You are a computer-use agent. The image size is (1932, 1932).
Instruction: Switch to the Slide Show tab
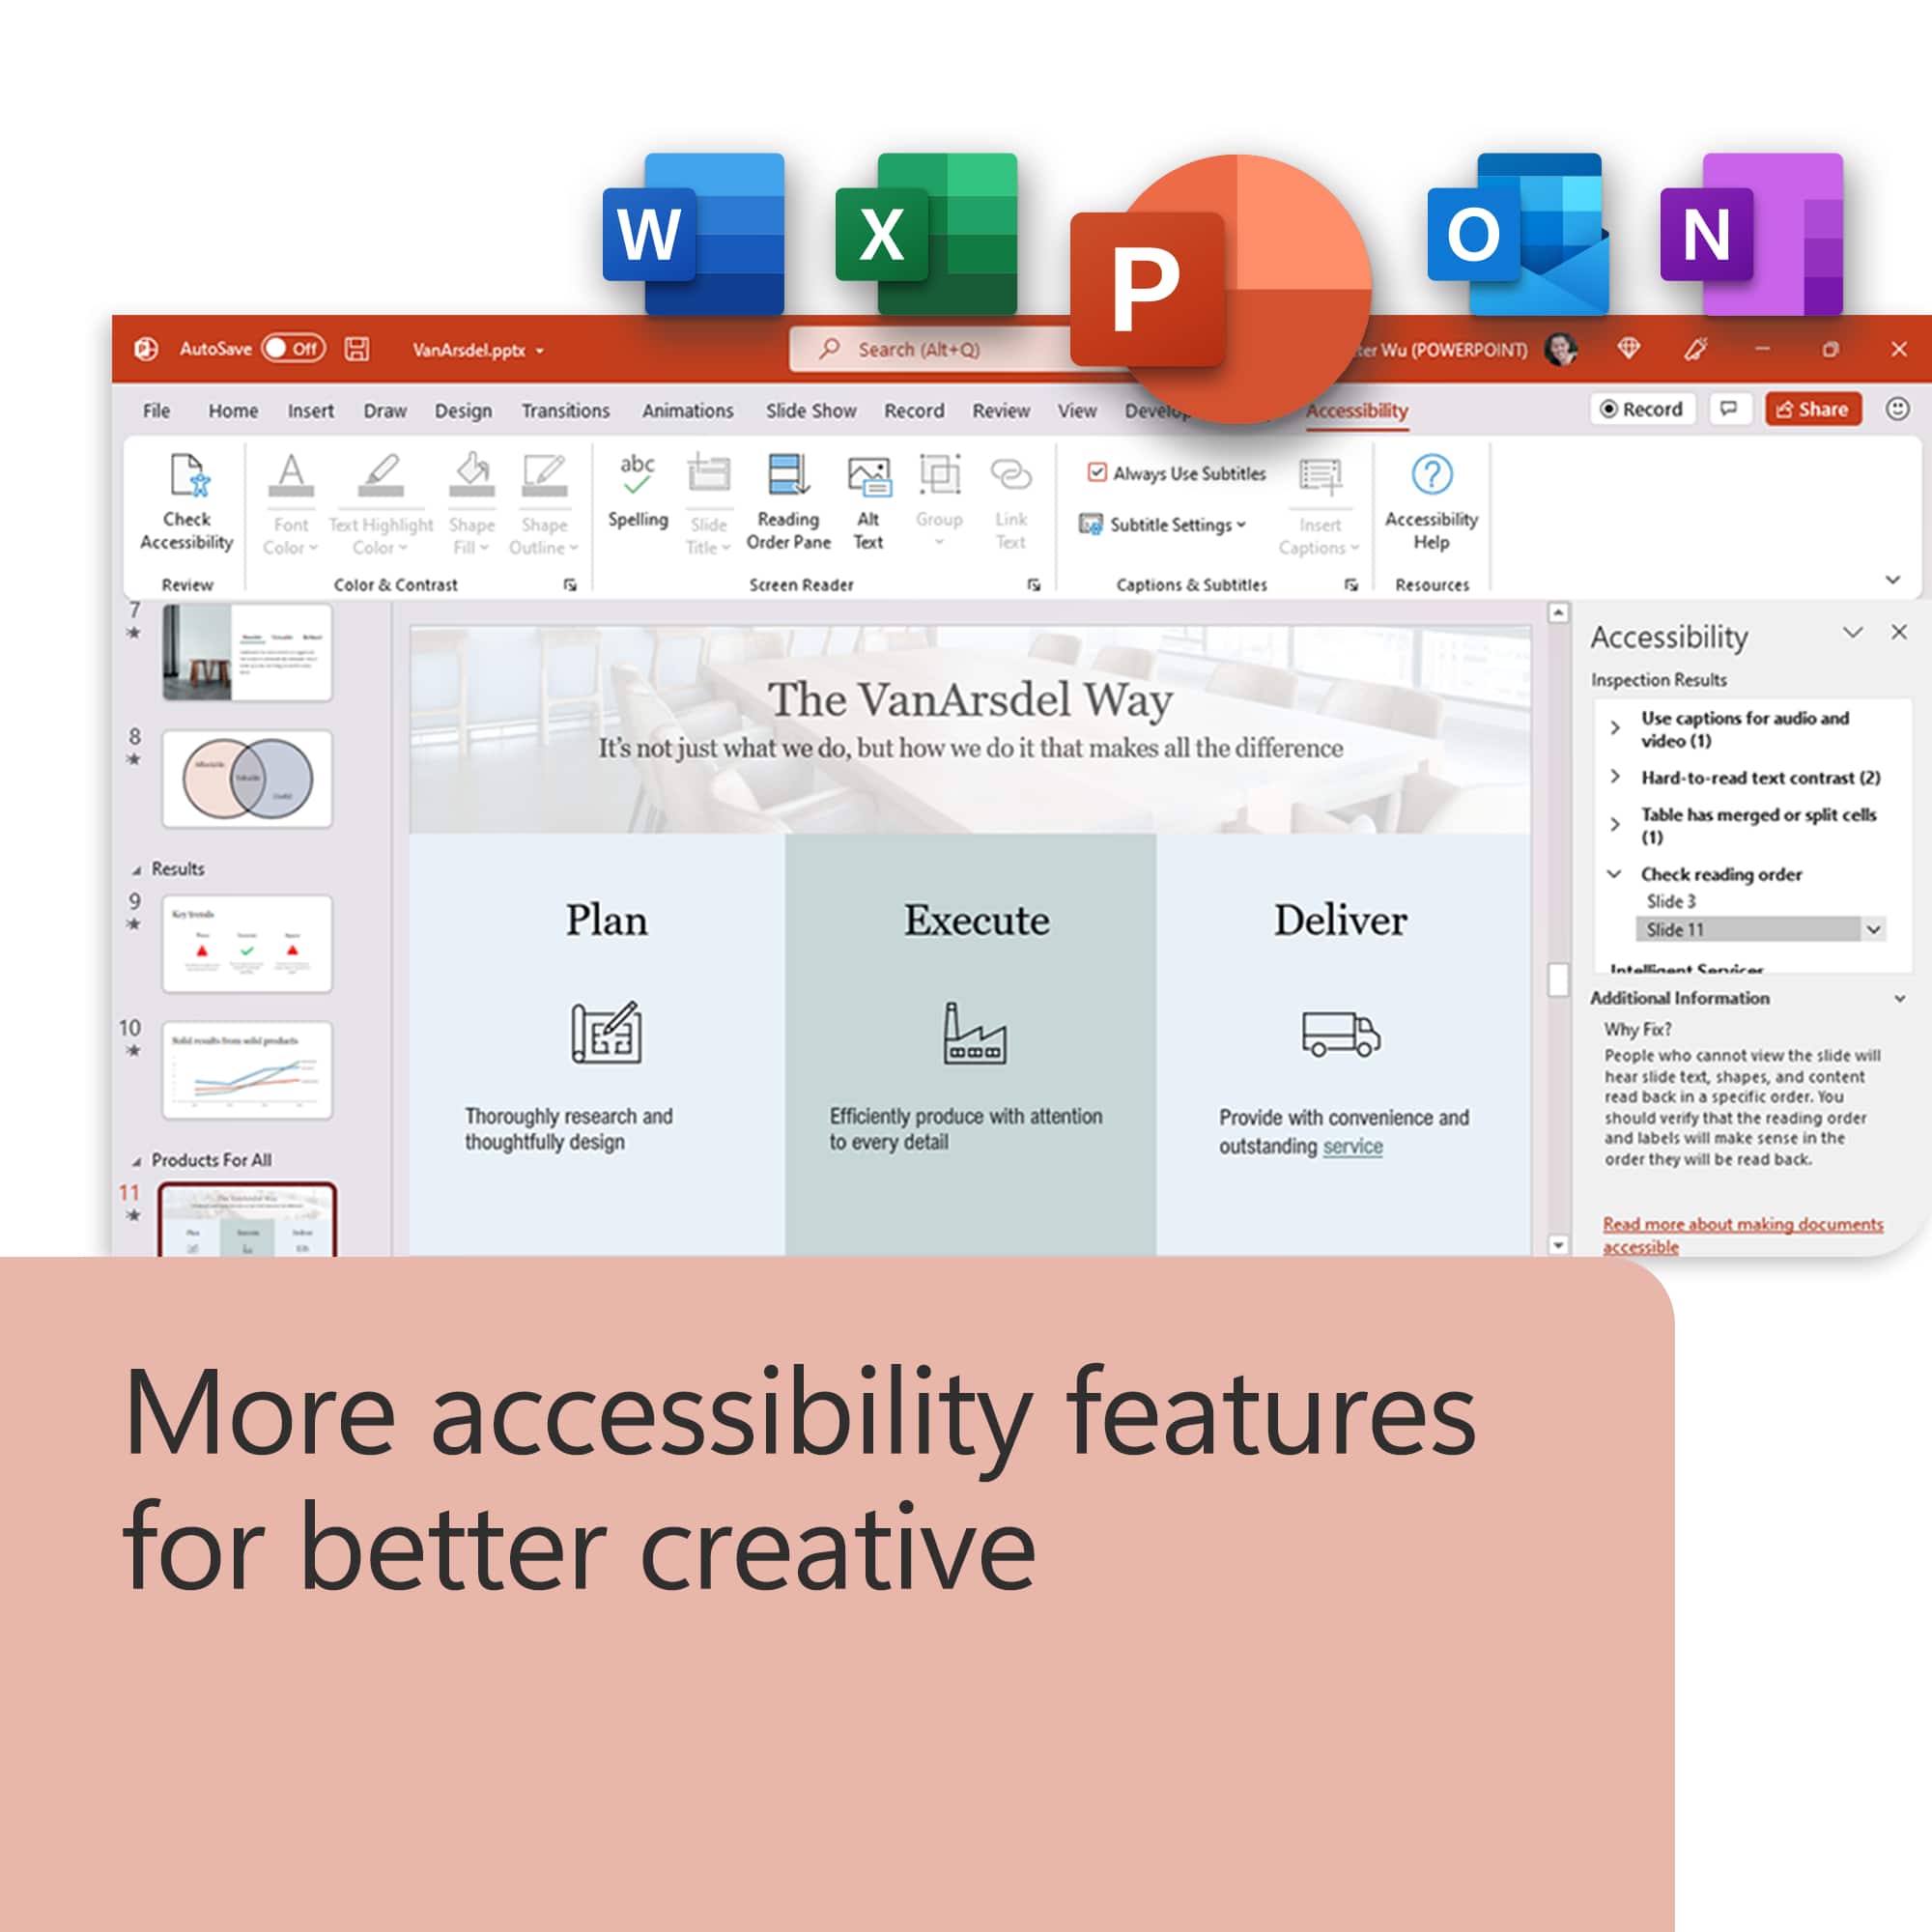pos(810,410)
